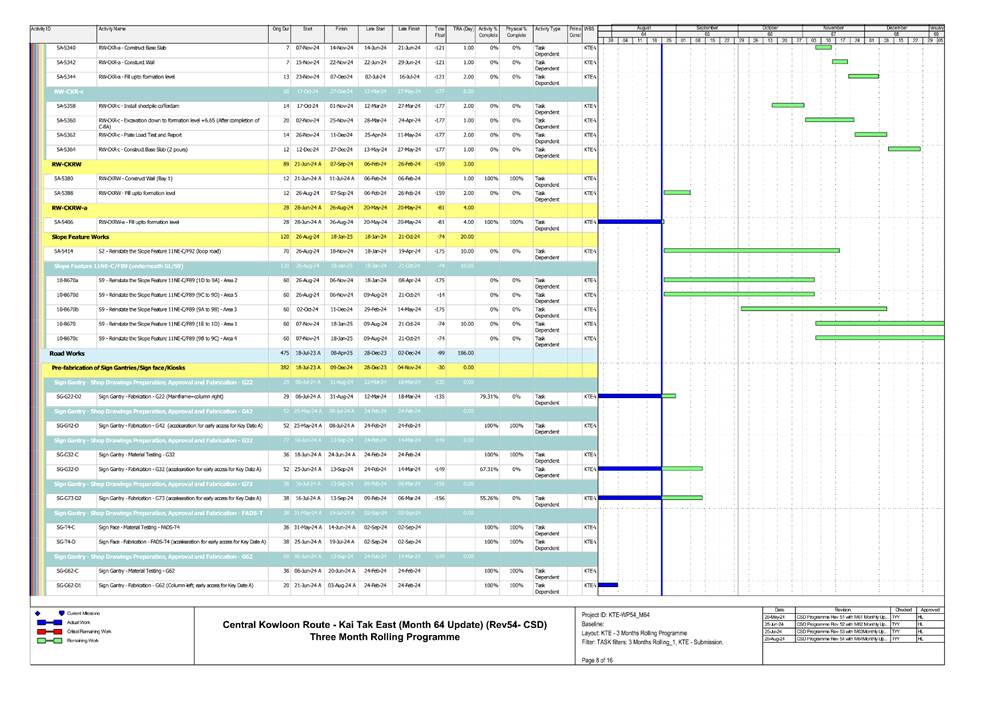Click the Gantt bar for SG-G62-D1
1001x708 pixels.
tap(608, 584)
